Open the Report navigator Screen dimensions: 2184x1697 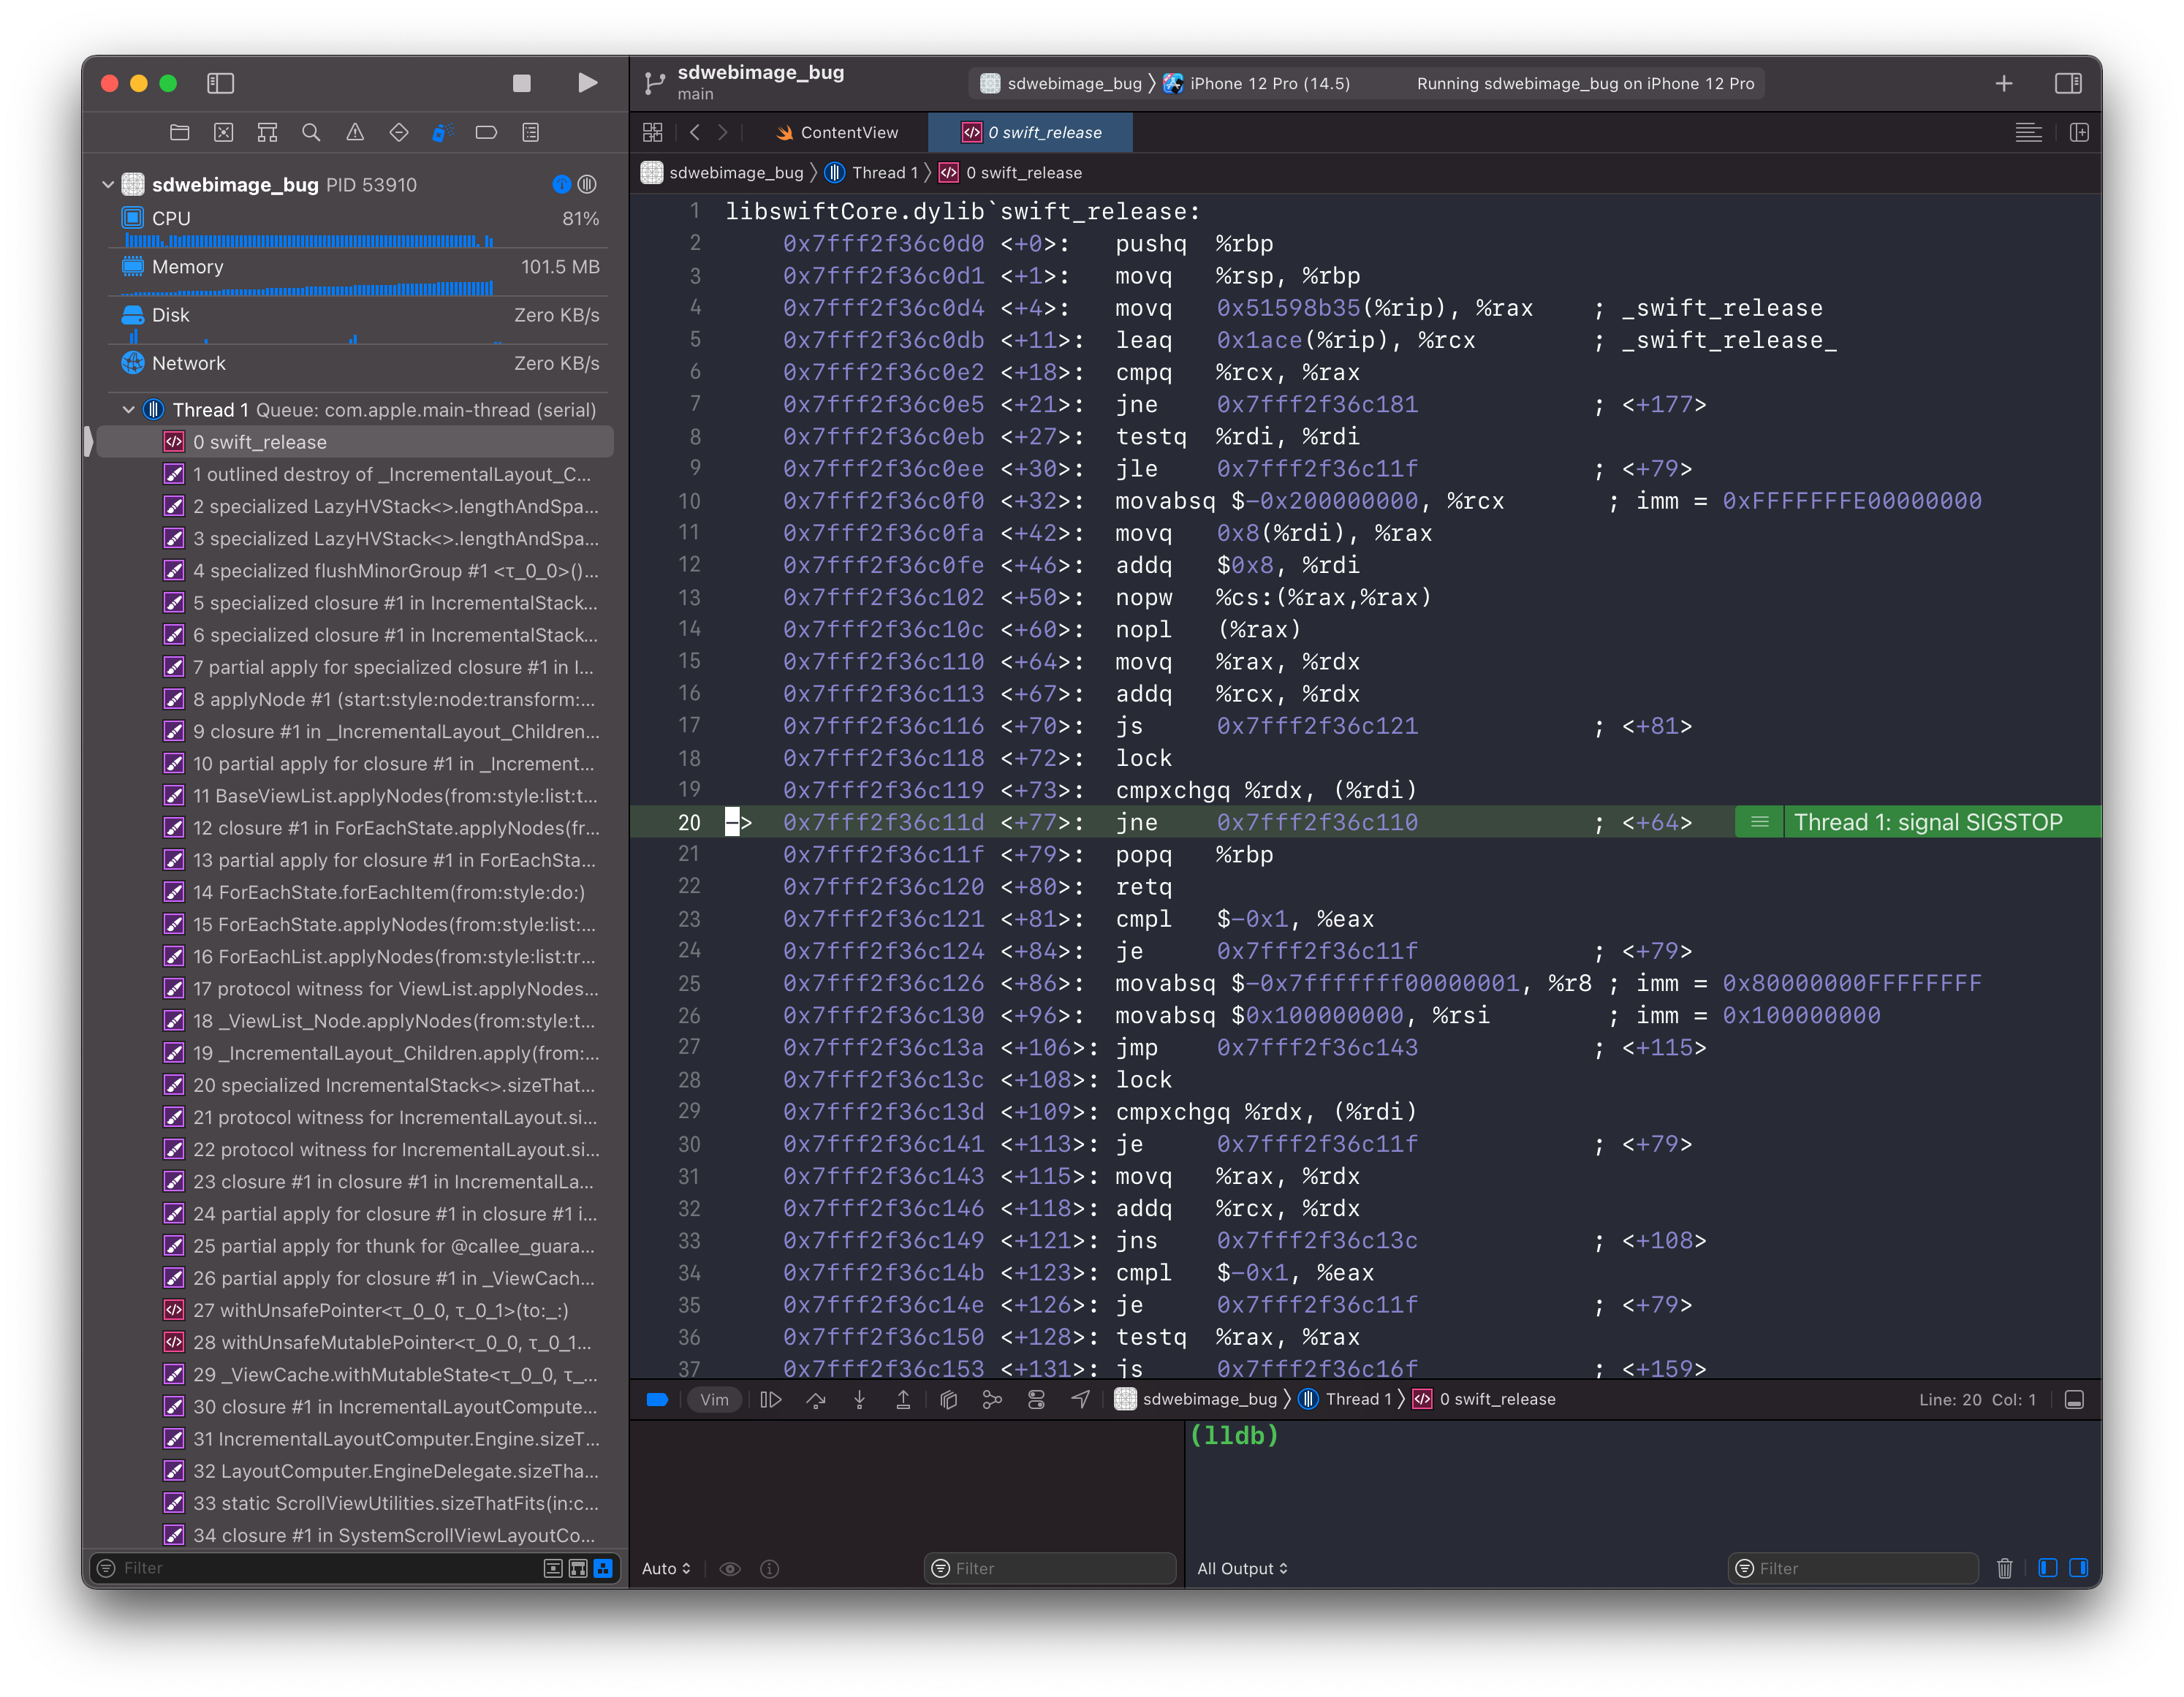pos(531,132)
